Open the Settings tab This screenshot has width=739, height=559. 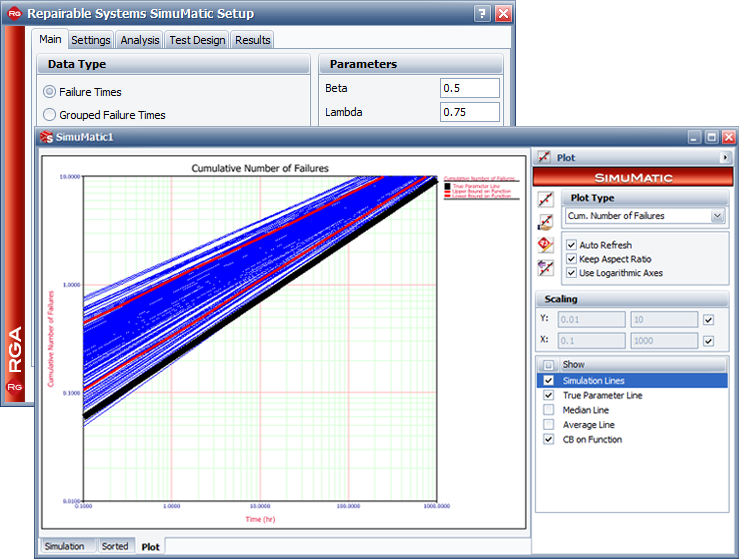[x=90, y=40]
